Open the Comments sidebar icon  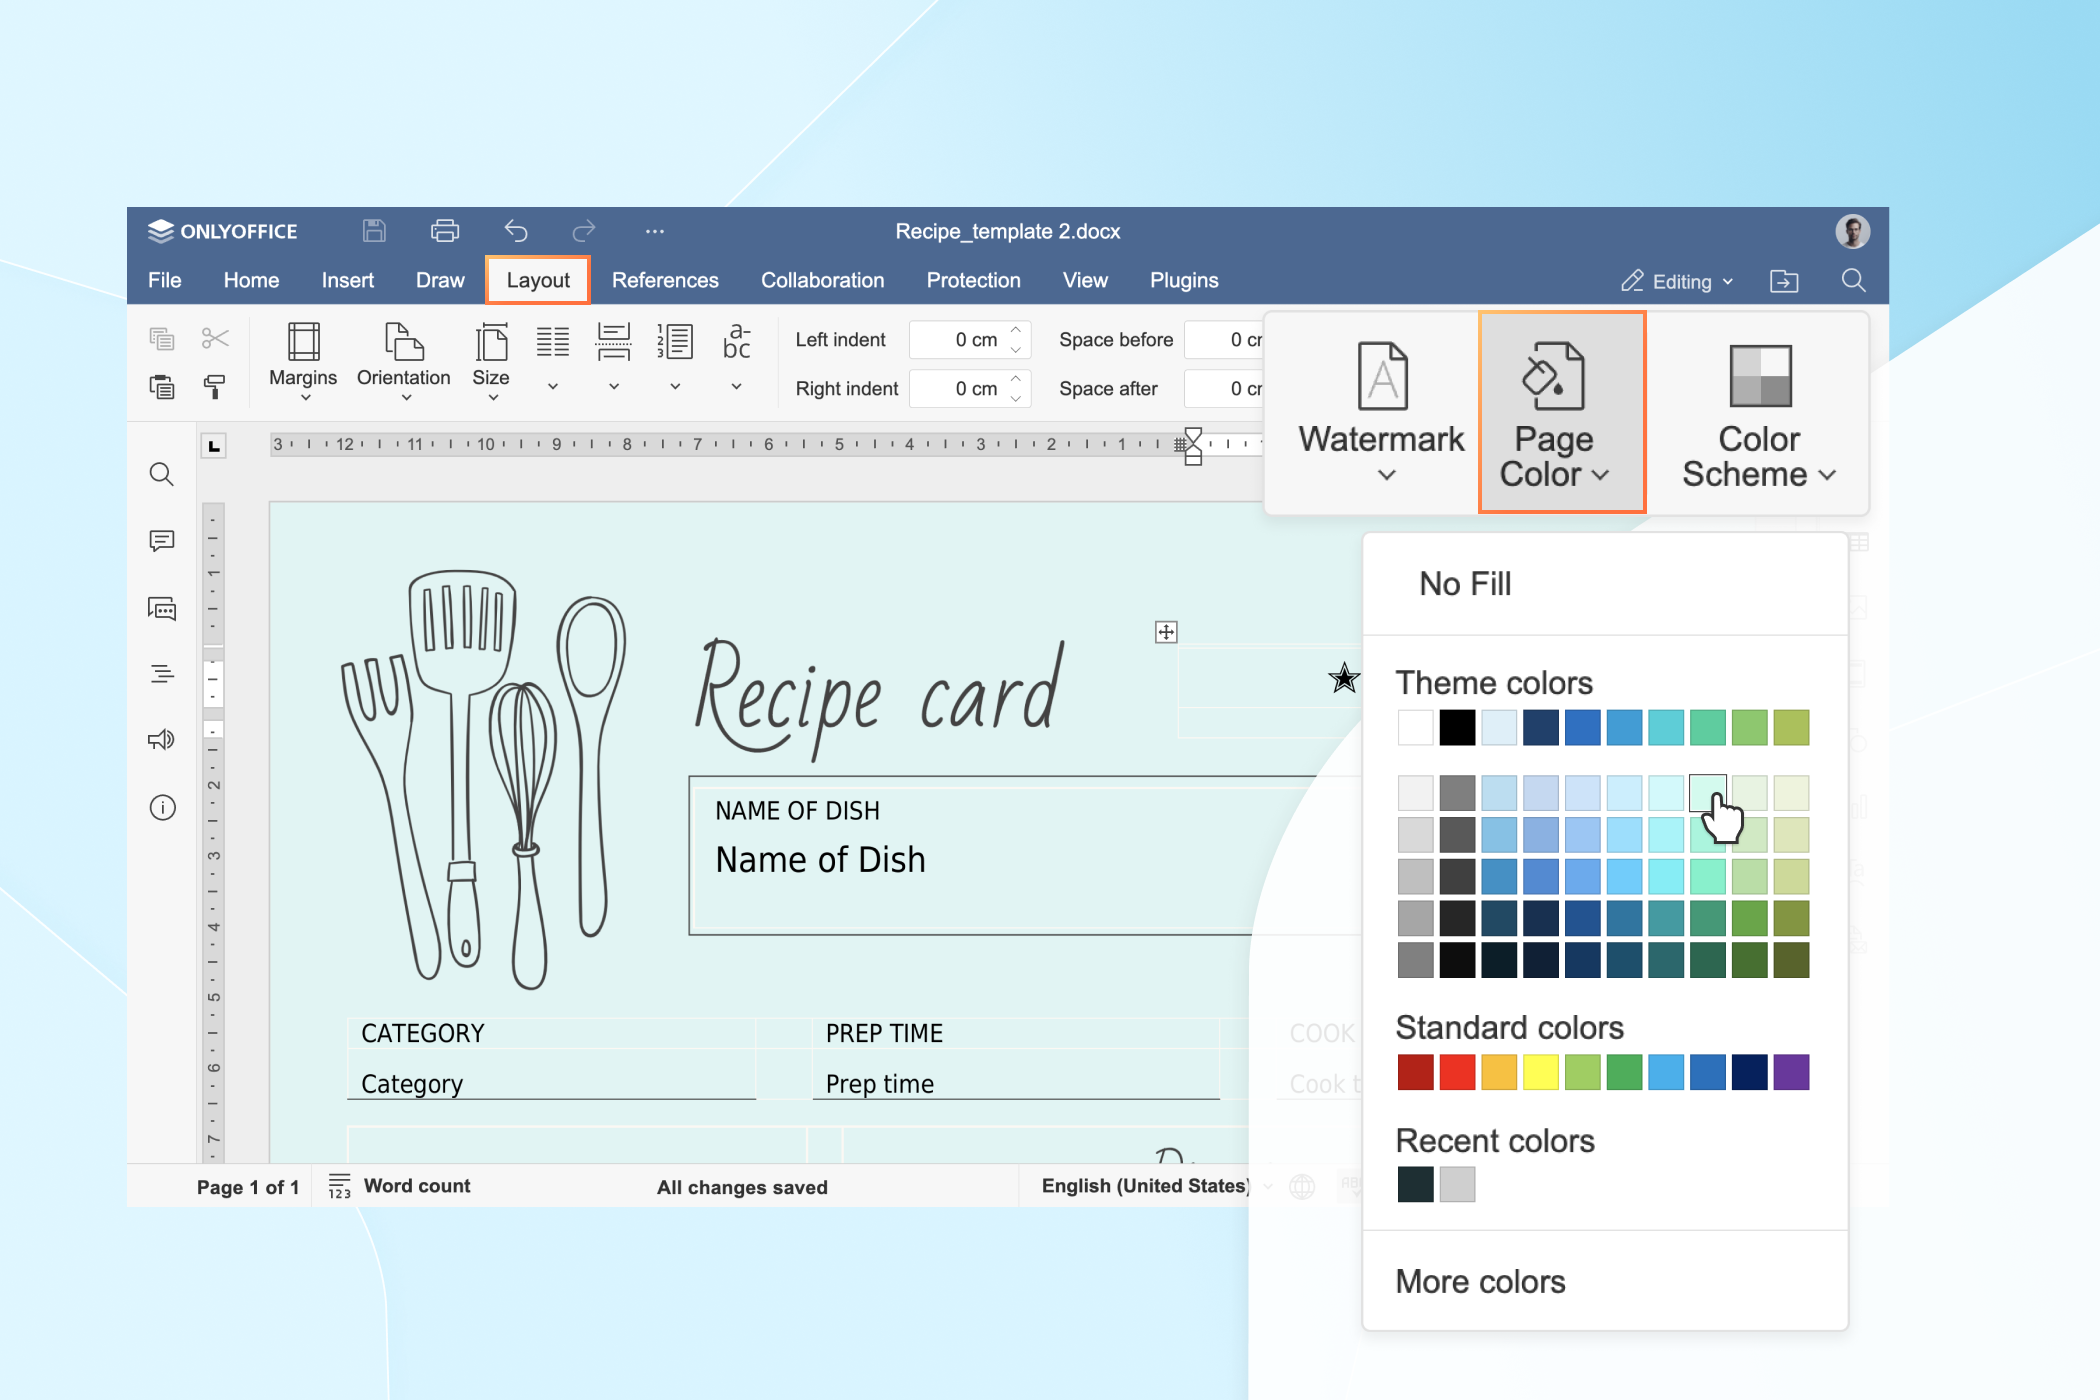(162, 541)
